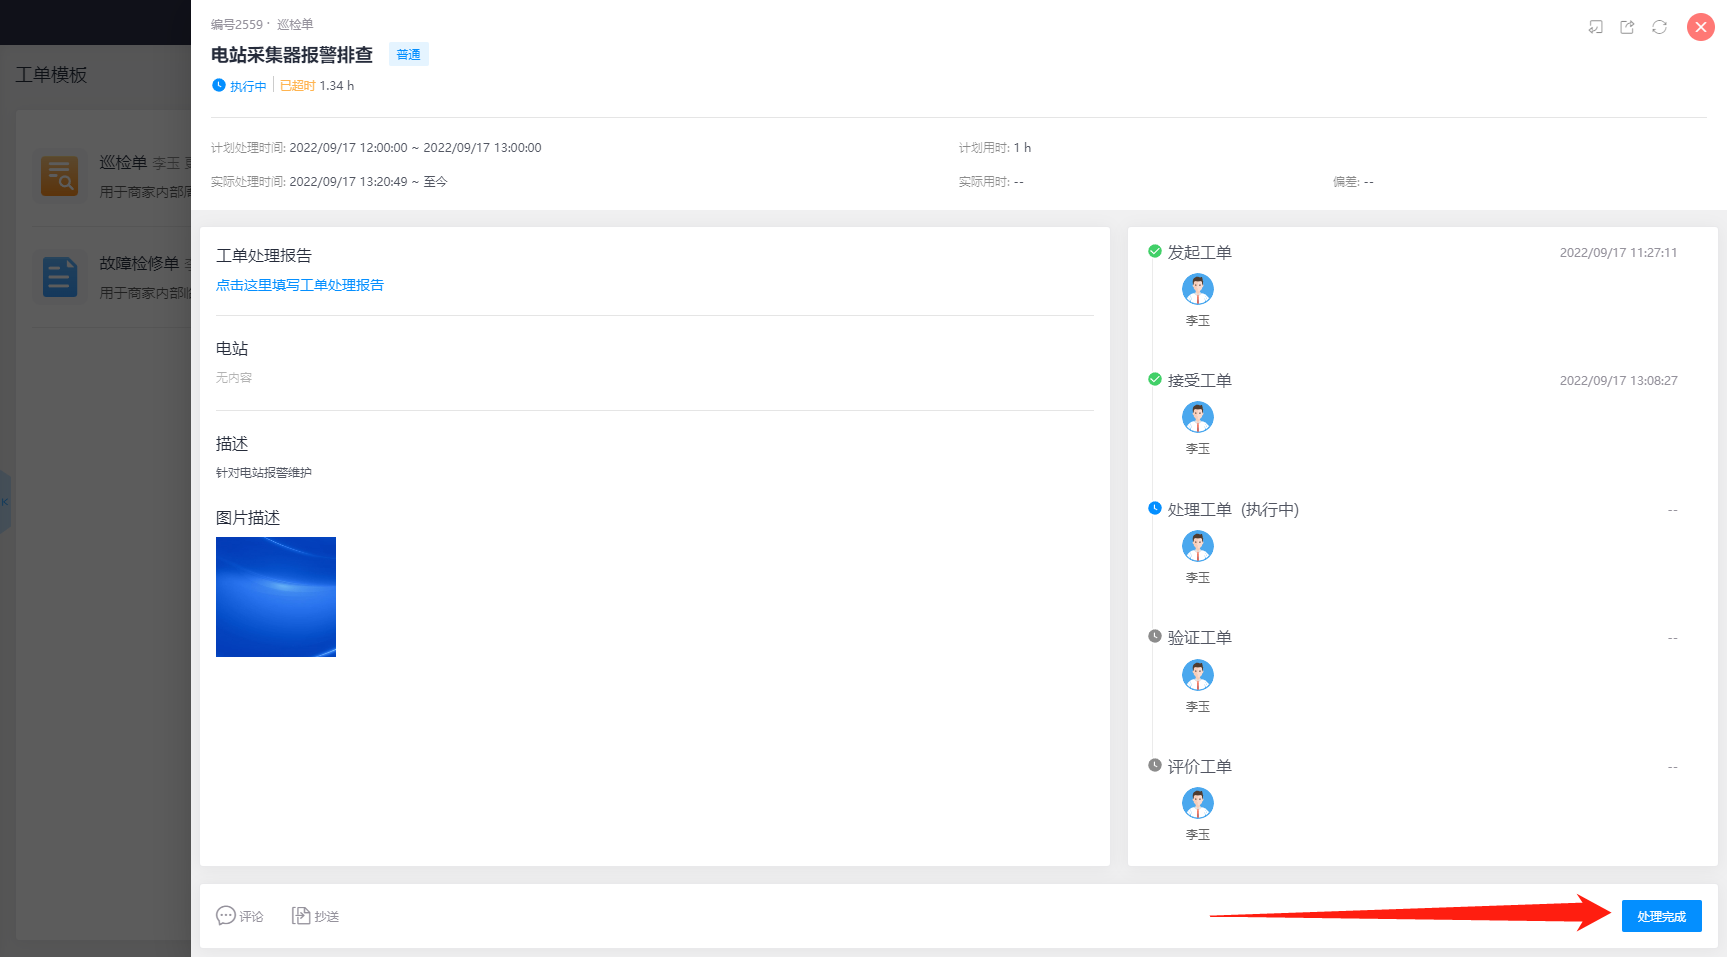Click the share/export icon in the header
The height and width of the screenshot is (957, 1727).
(x=1627, y=27)
